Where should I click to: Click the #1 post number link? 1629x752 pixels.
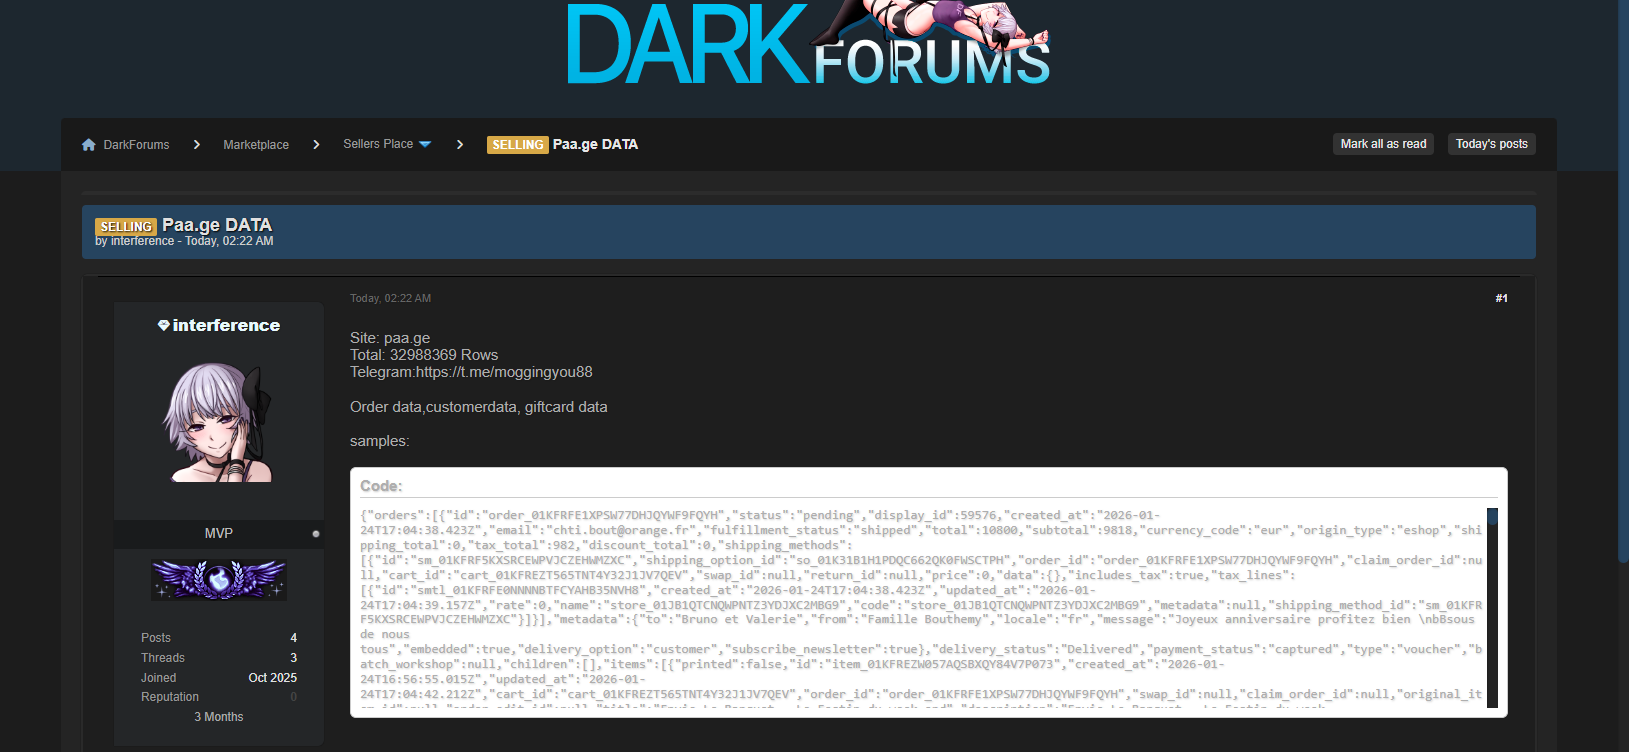(1501, 298)
